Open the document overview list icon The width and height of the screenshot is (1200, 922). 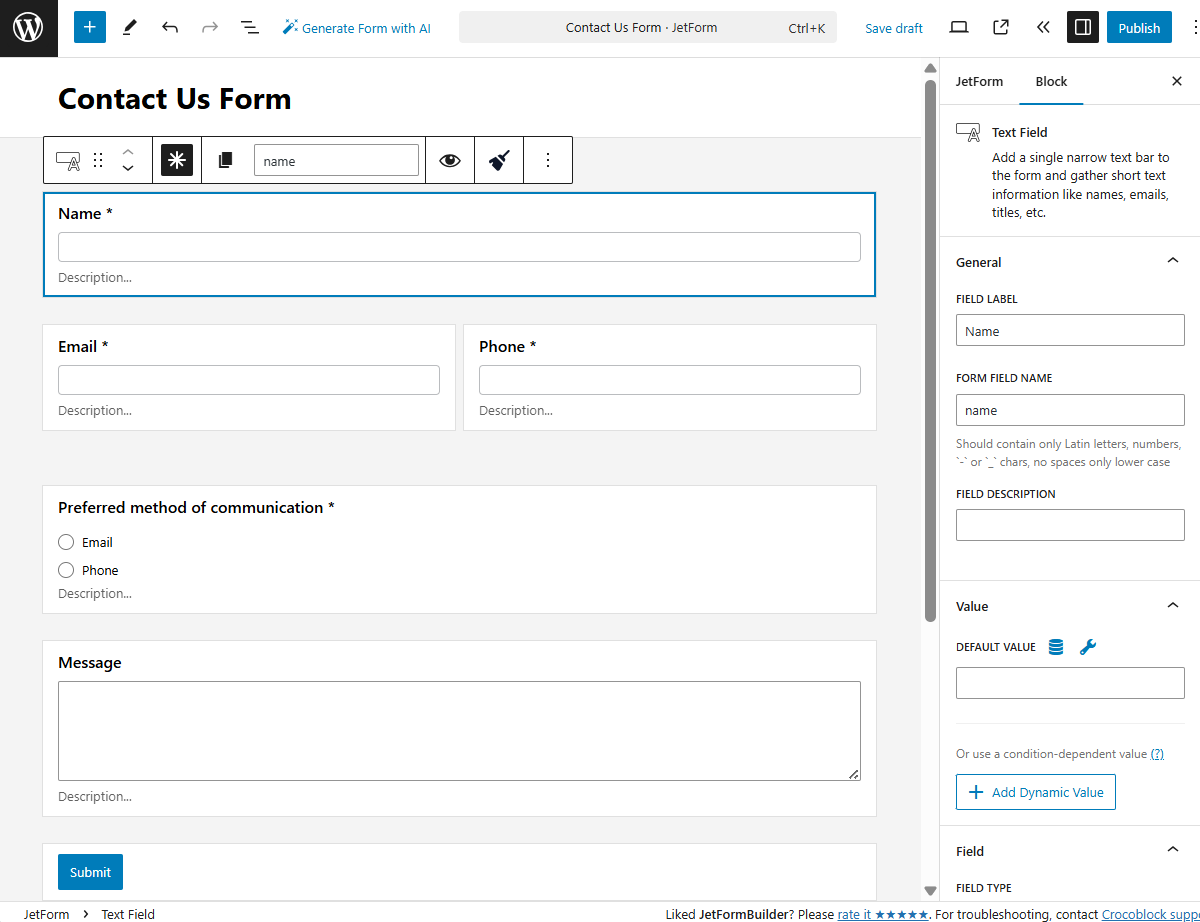click(249, 27)
